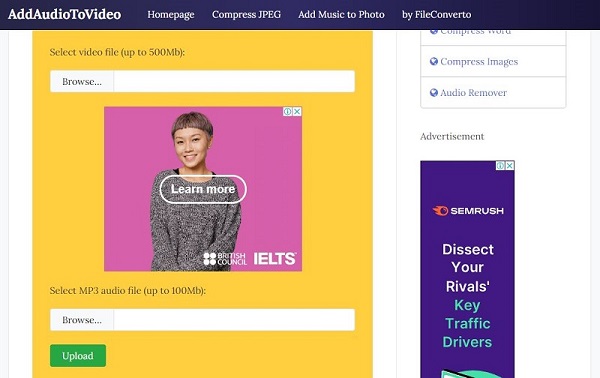Viewport: 600px width, 378px height.
Task: Open the IELTS ad info icon
Action: (x=288, y=111)
